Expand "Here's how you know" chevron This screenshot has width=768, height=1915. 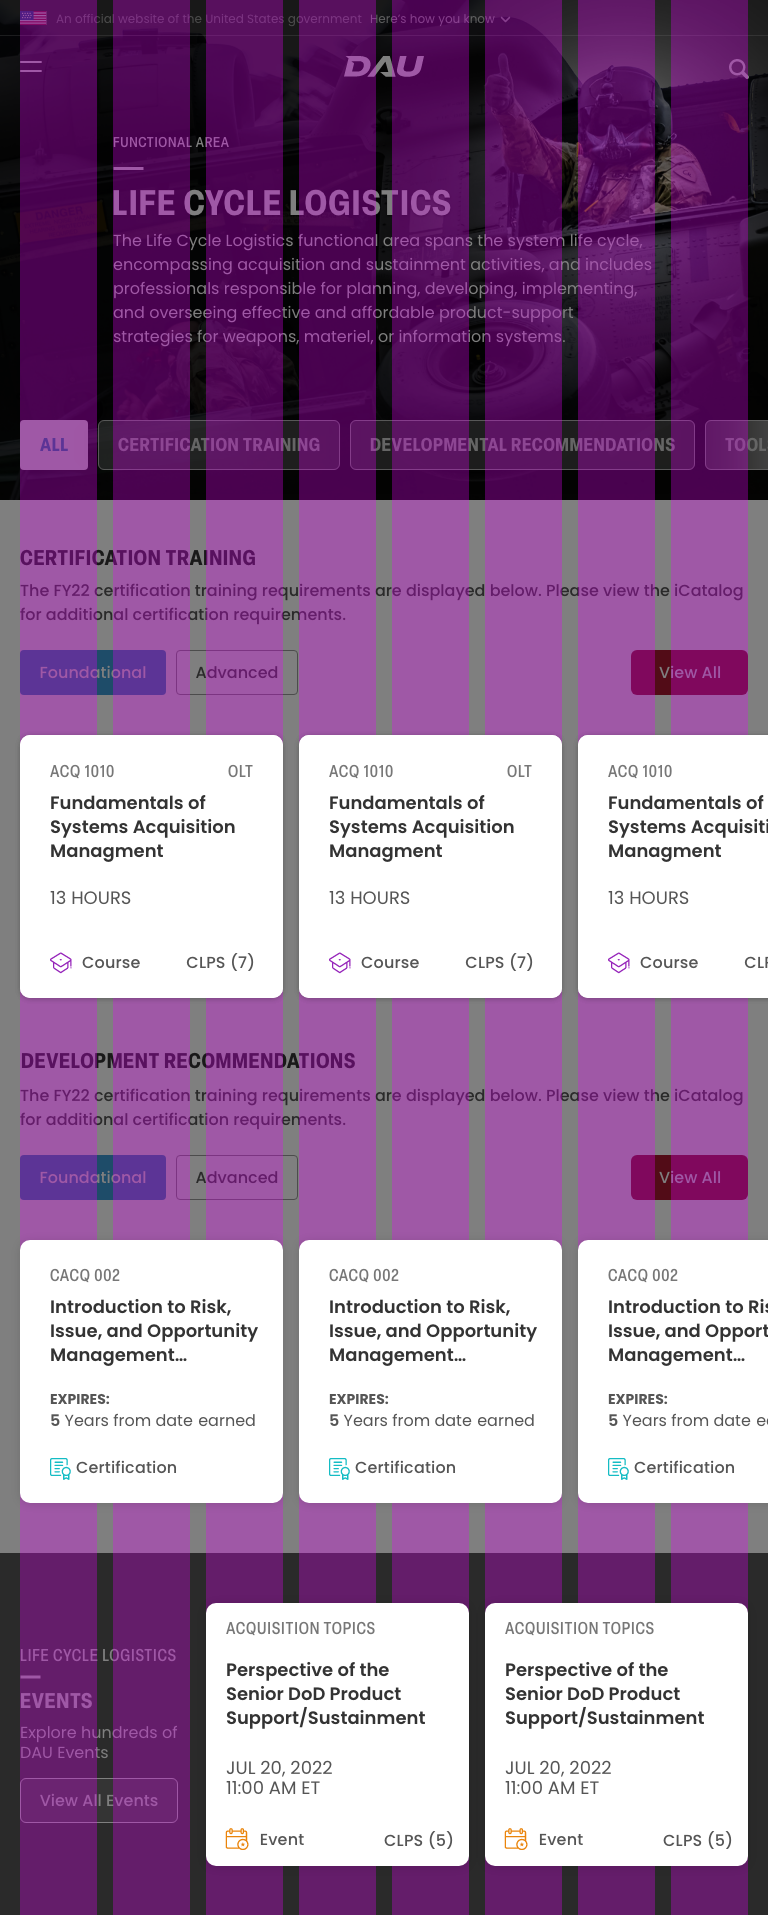[506, 19]
